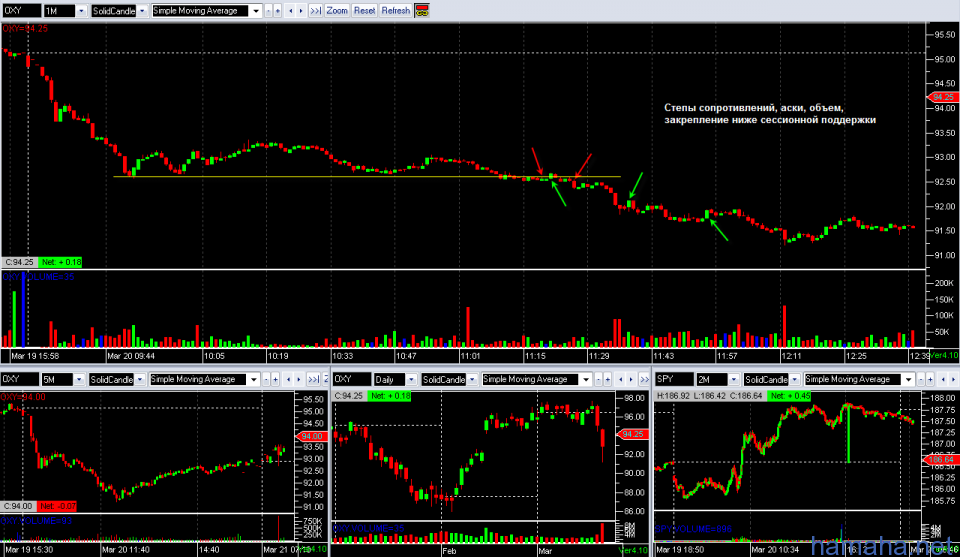Focus the SPY symbol input field
This screenshot has width=960, height=557.
click(x=675, y=379)
